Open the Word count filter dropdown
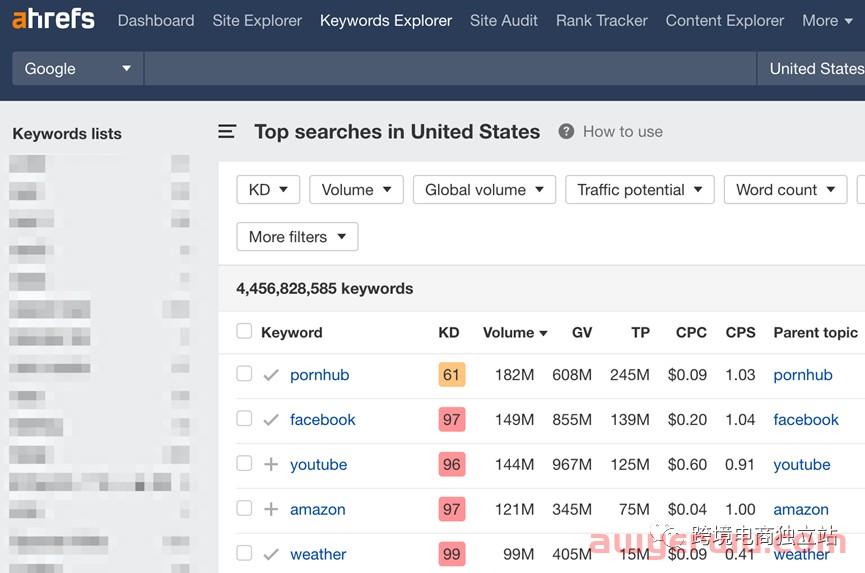 [786, 190]
